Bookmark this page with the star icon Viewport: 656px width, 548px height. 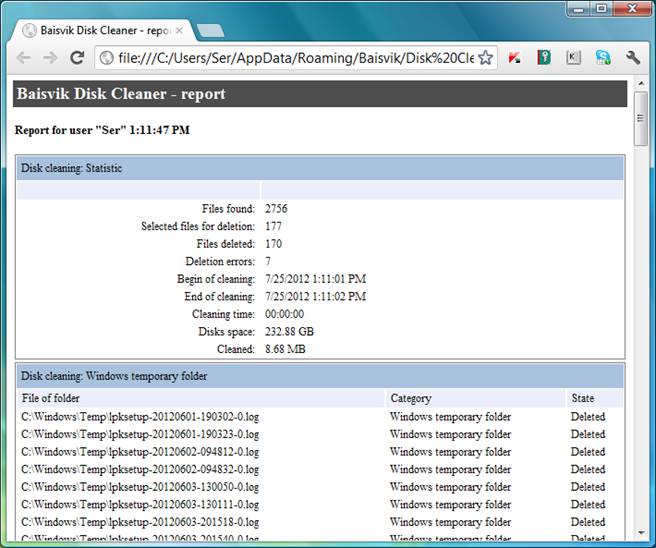(x=485, y=58)
